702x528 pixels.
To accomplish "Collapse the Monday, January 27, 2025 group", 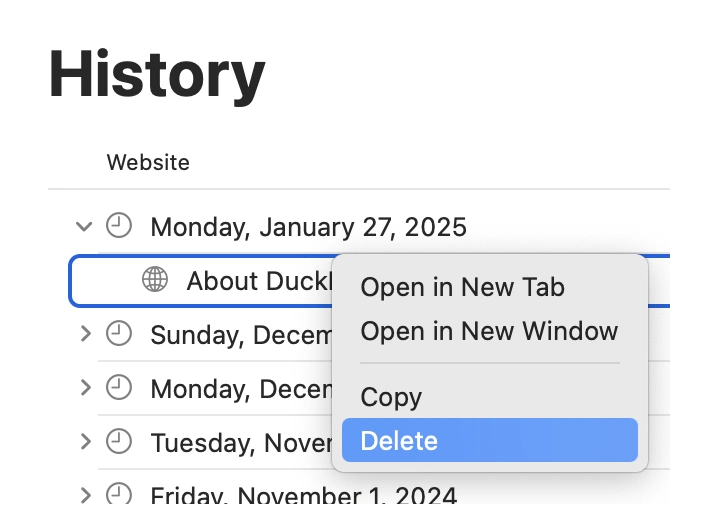I will tap(84, 227).
